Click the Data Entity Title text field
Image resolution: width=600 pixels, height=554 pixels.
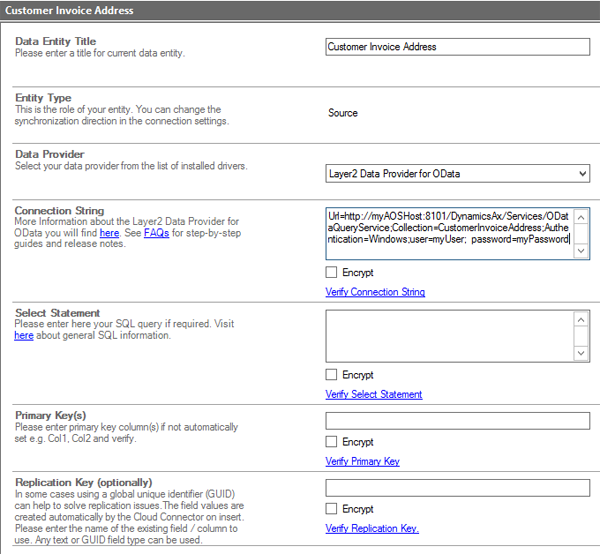pos(457,46)
